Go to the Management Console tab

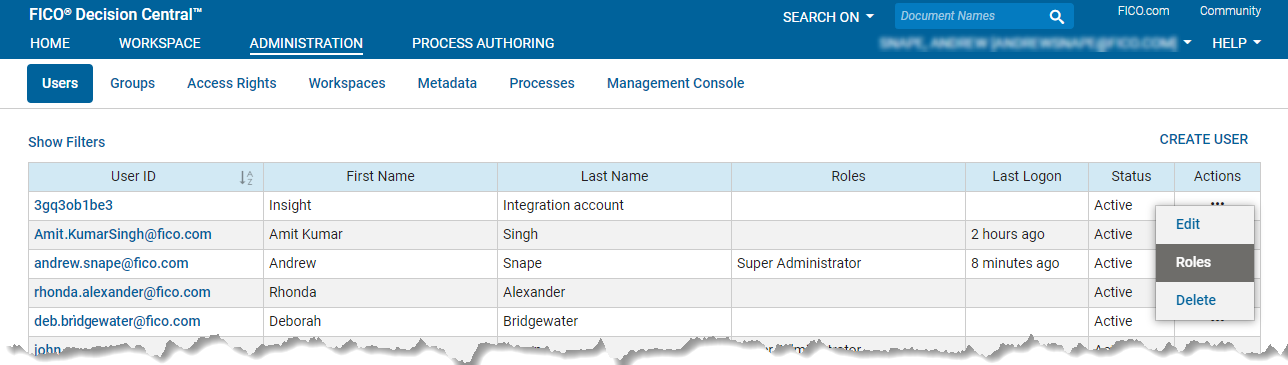coord(676,84)
